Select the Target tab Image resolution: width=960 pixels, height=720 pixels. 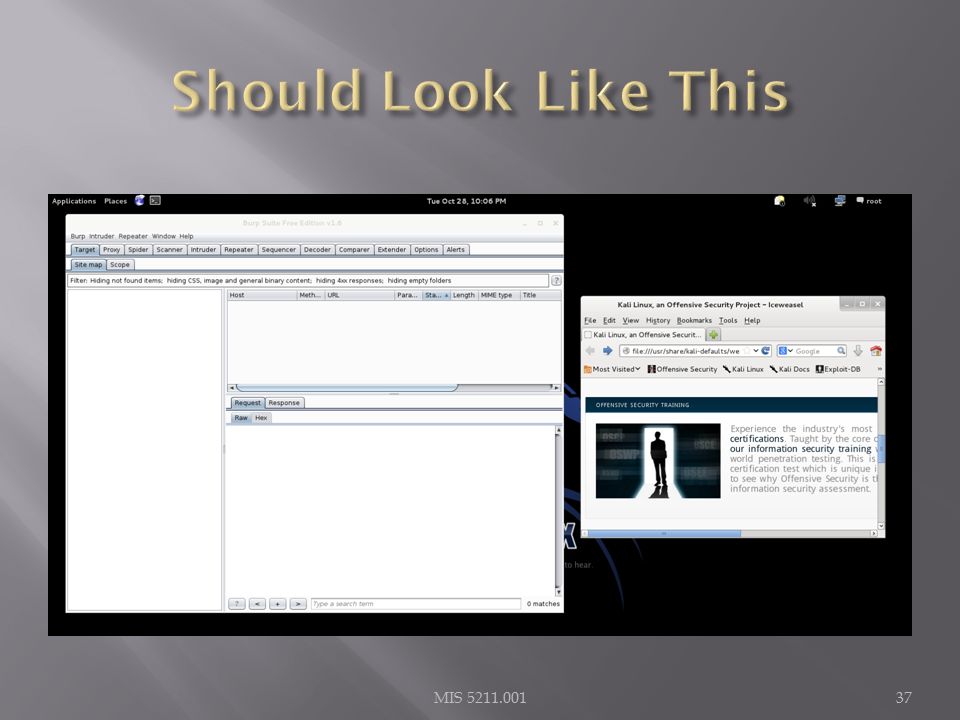[x=84, y=250]
